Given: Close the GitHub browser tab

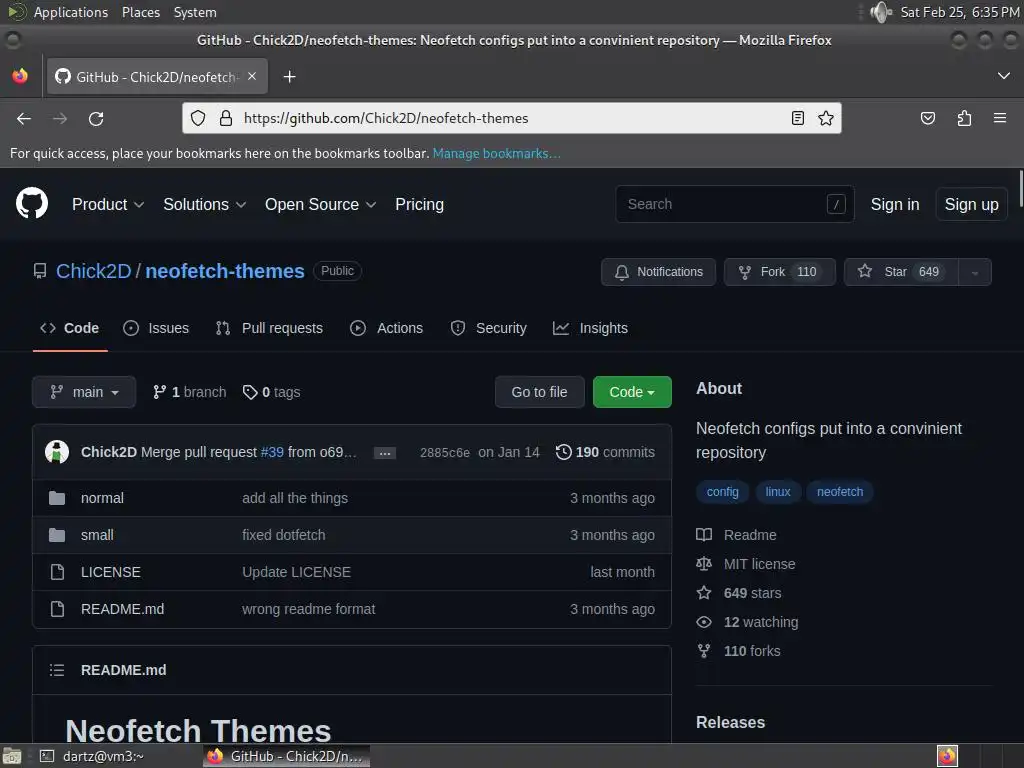Looking at the screenshot, I should point(252,76).
